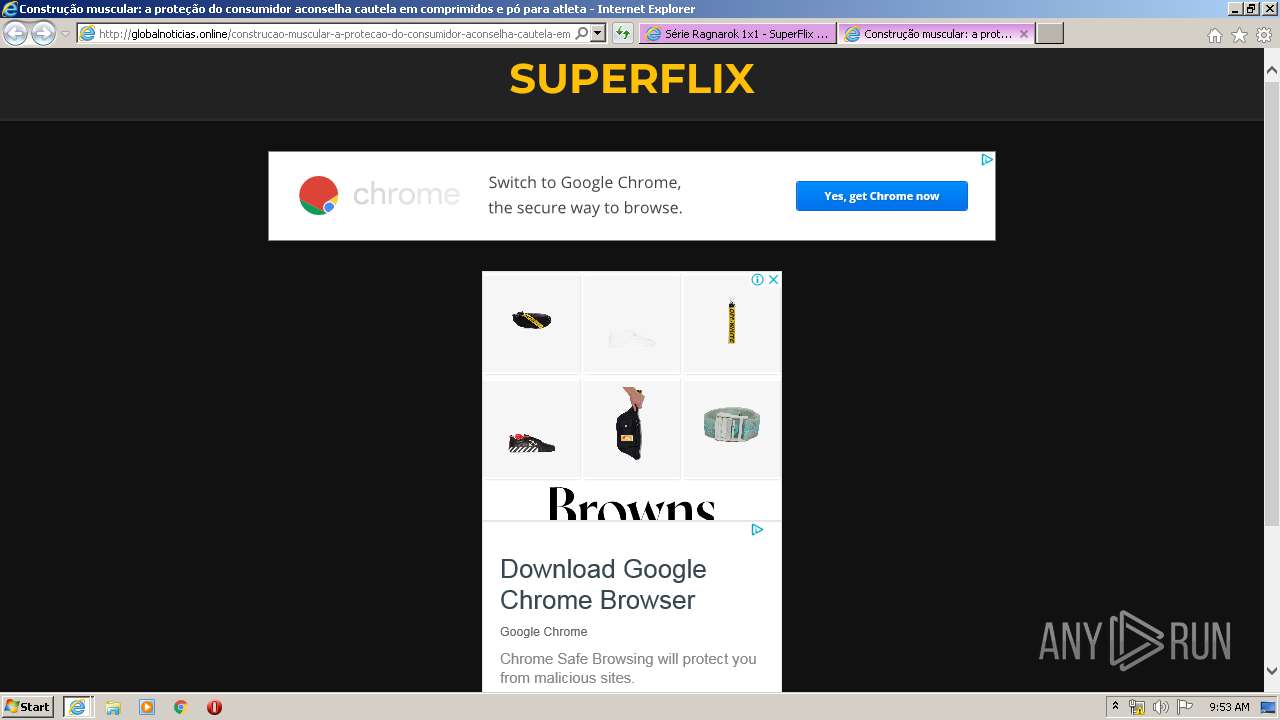Image resolution: width=1280 pixels, height=720 pixels.
Task: Click the search magnifier in address bar
Action: point(581,34)
